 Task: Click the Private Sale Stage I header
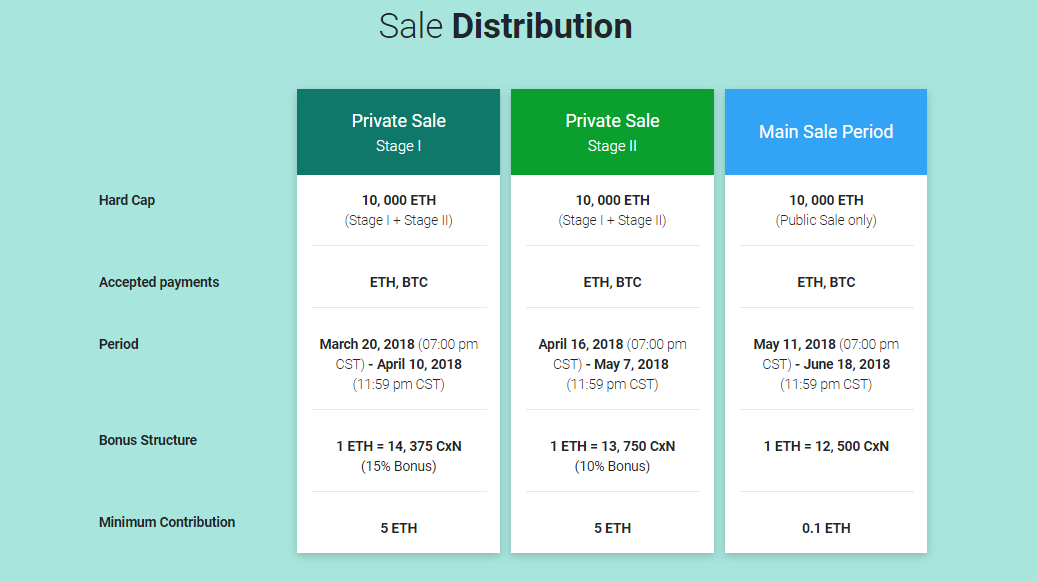coord(398,132)
